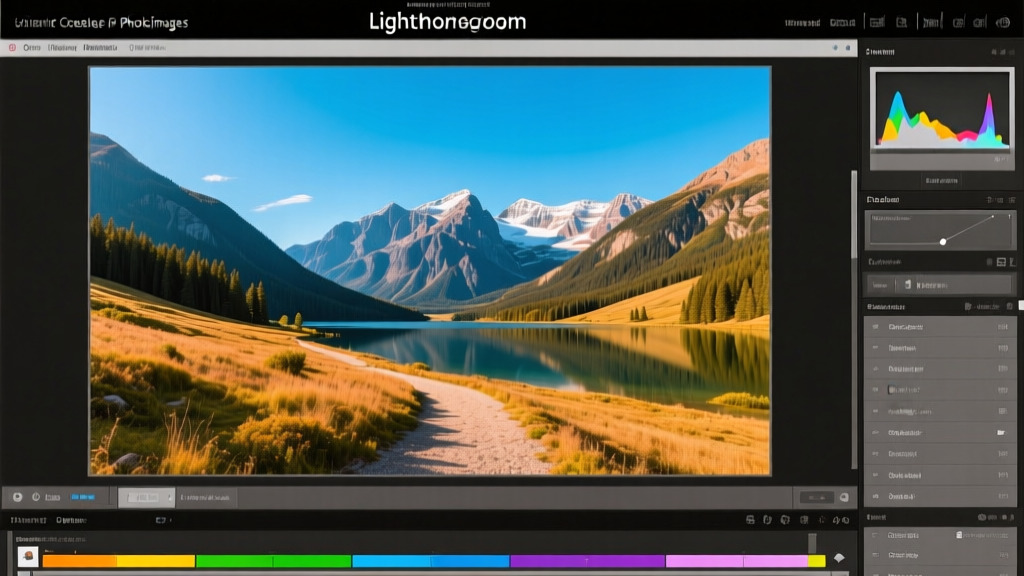Viewport: 1024px width, 576px height.
Task: Expand the first row of the panel list
Action: (940, 327)
